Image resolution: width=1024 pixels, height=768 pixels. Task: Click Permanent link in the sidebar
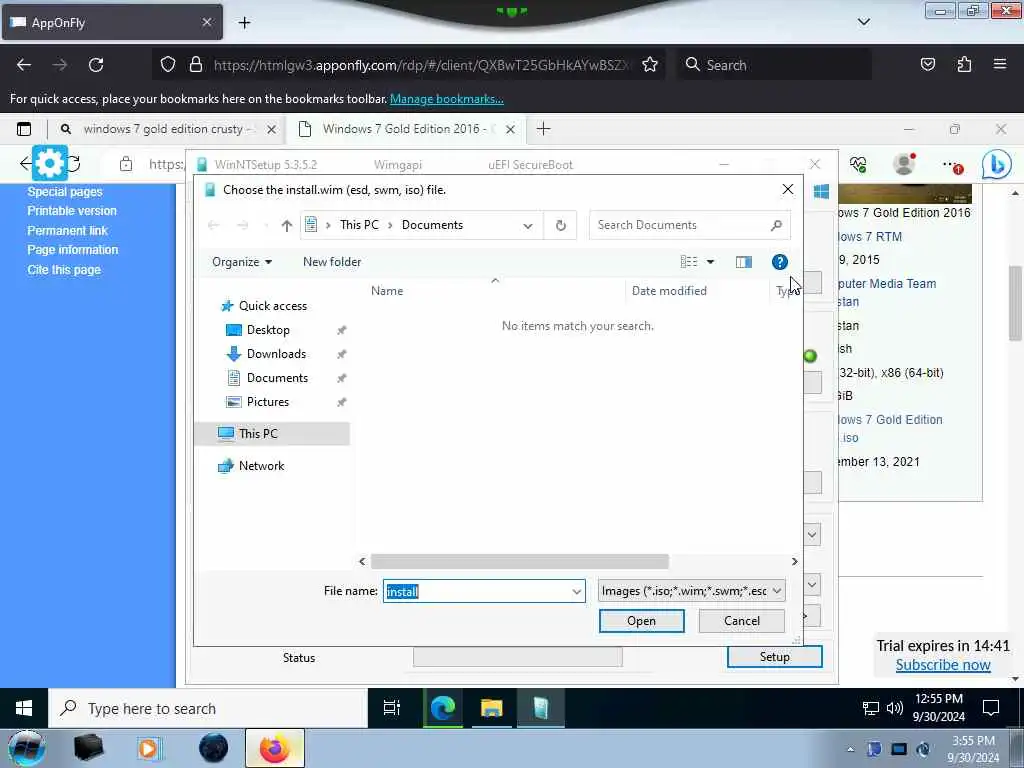click(67, 231)
